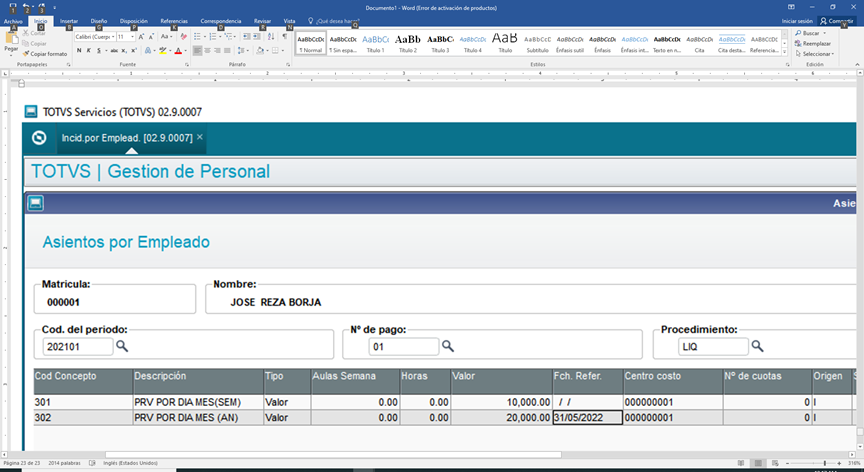Apply the Cita style
The image size is (864, 472).
tap(699, 42)
